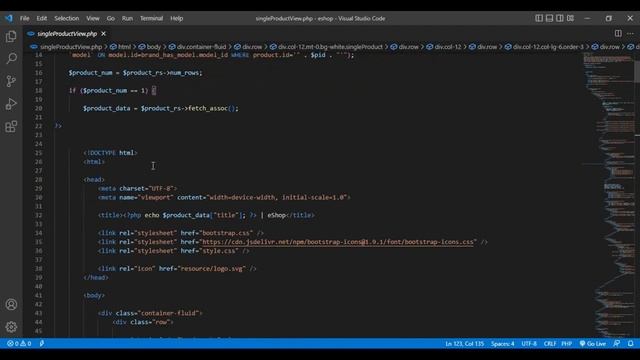This screenshot has height=360, width=640.
Task: Close the singleProductView.php tab
Action: coord(103,33)
